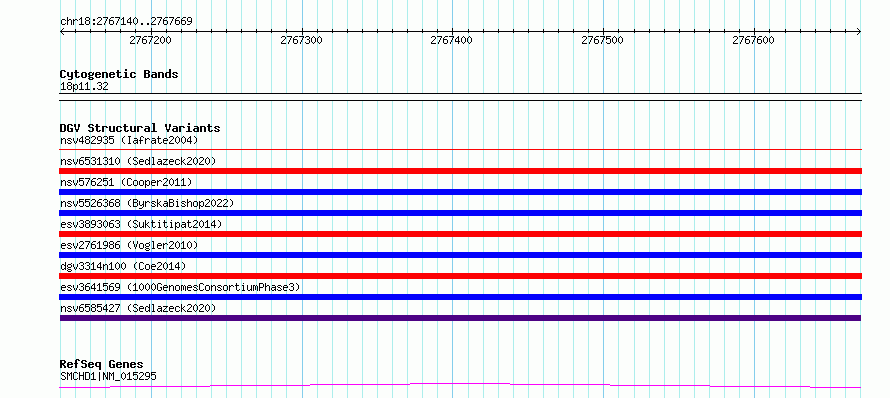This screenshot has height=398, width=890.
Task: Select the thin red nsv482935 variant line
Action: (x=460, y=150)
